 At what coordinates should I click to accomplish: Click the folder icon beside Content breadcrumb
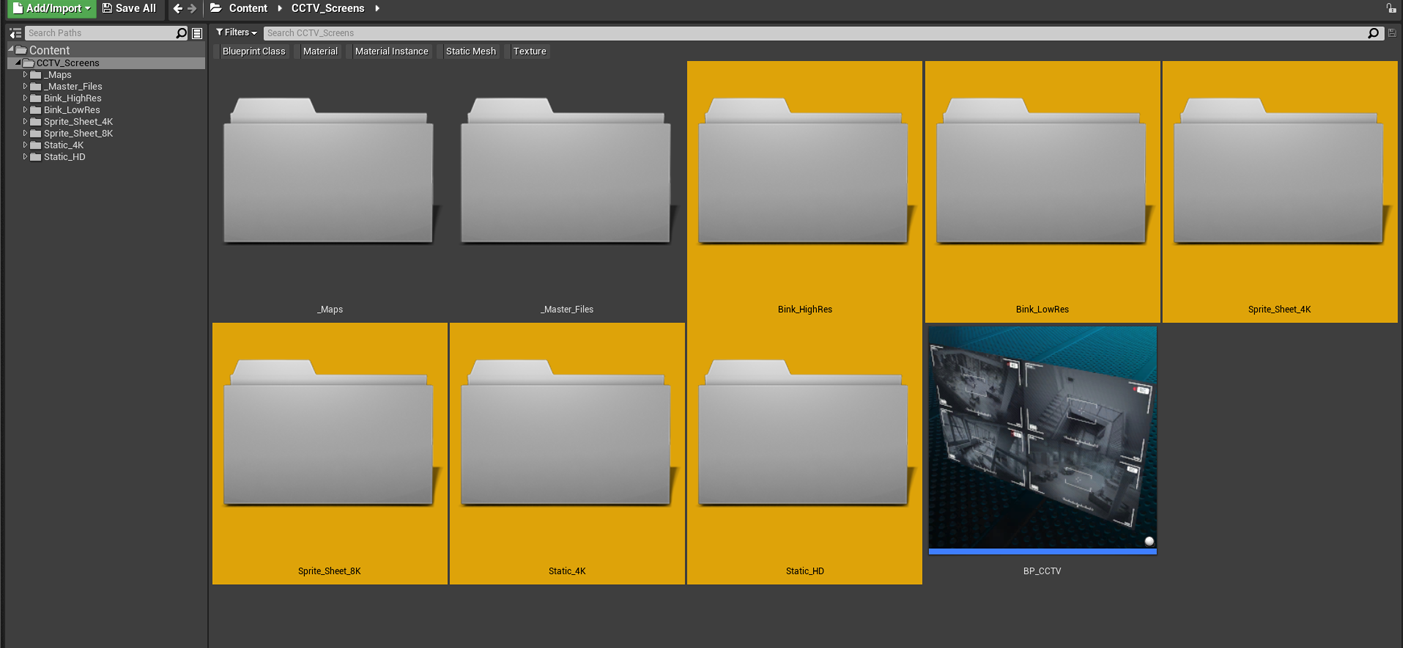tap(216, 9)
